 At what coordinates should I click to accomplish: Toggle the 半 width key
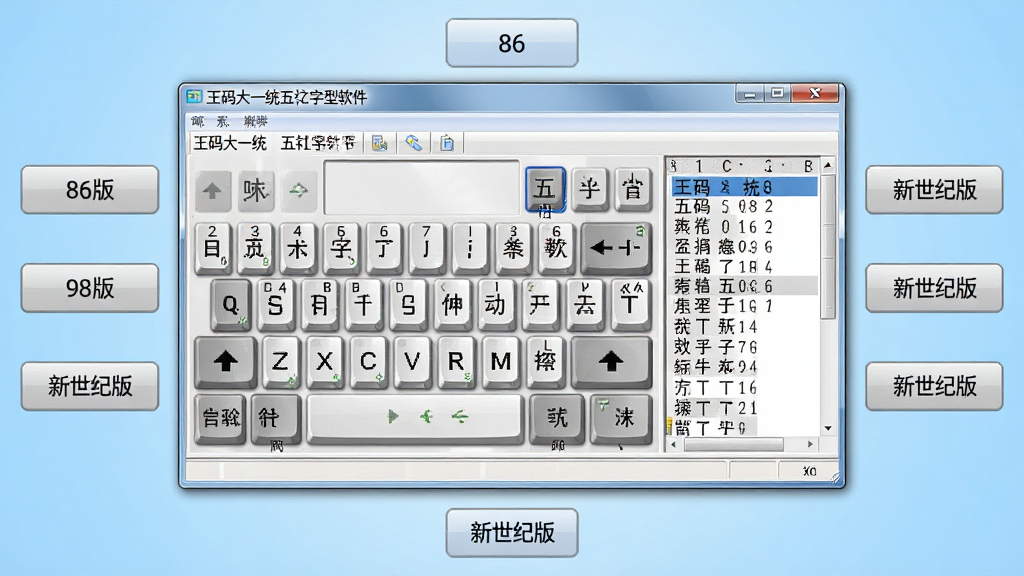[x=590, y=189]
